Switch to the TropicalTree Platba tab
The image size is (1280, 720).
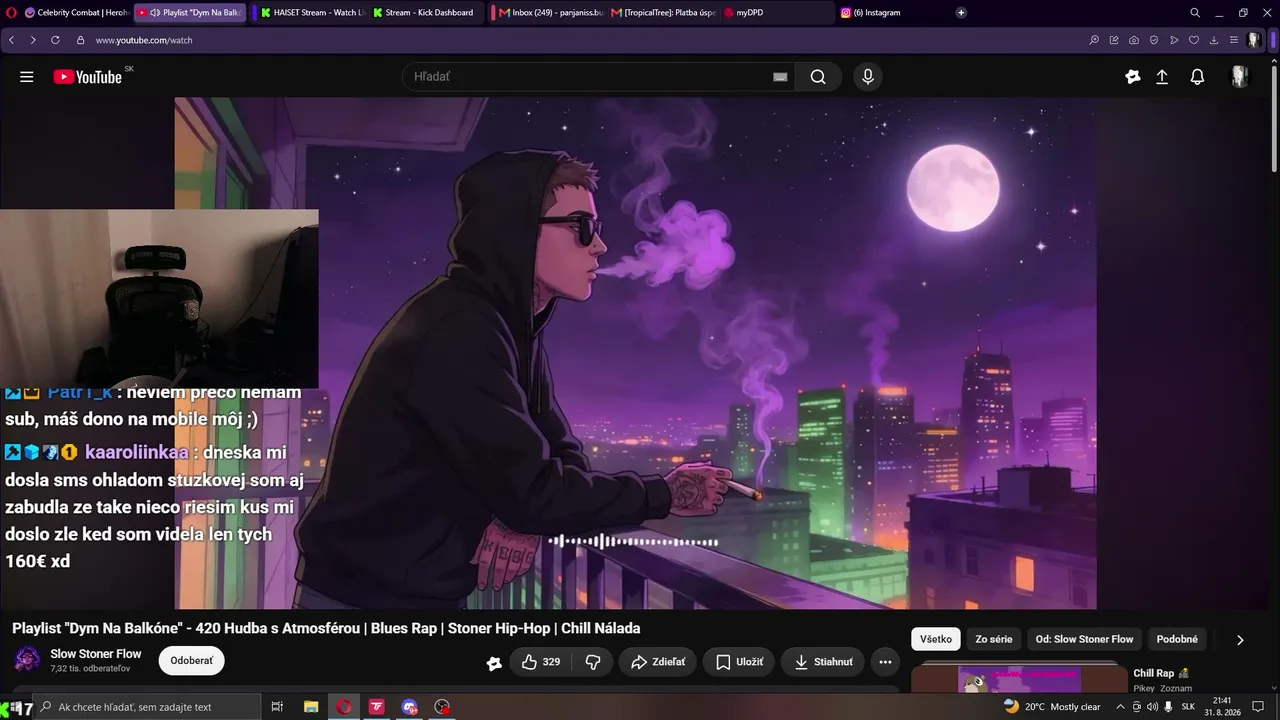coord(663,13)
